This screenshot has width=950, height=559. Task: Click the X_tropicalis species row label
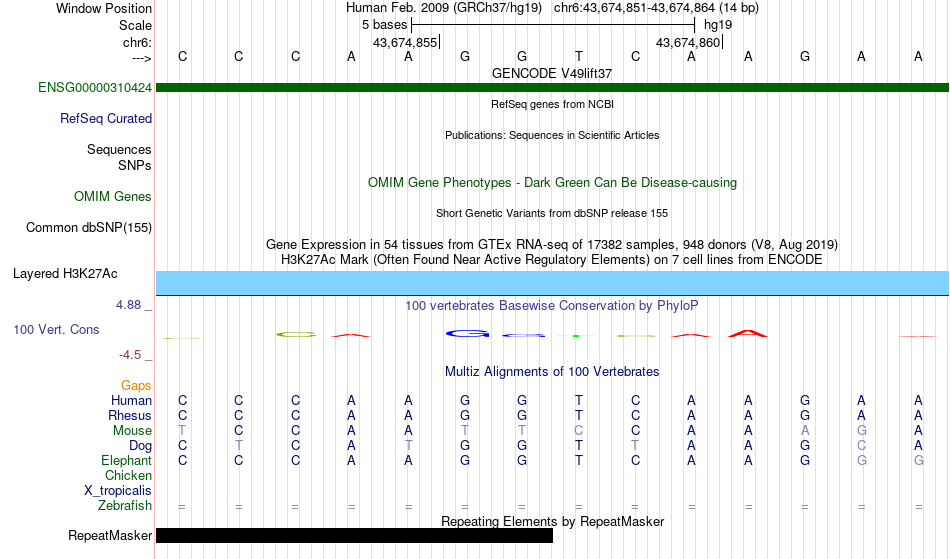[118, 491]
